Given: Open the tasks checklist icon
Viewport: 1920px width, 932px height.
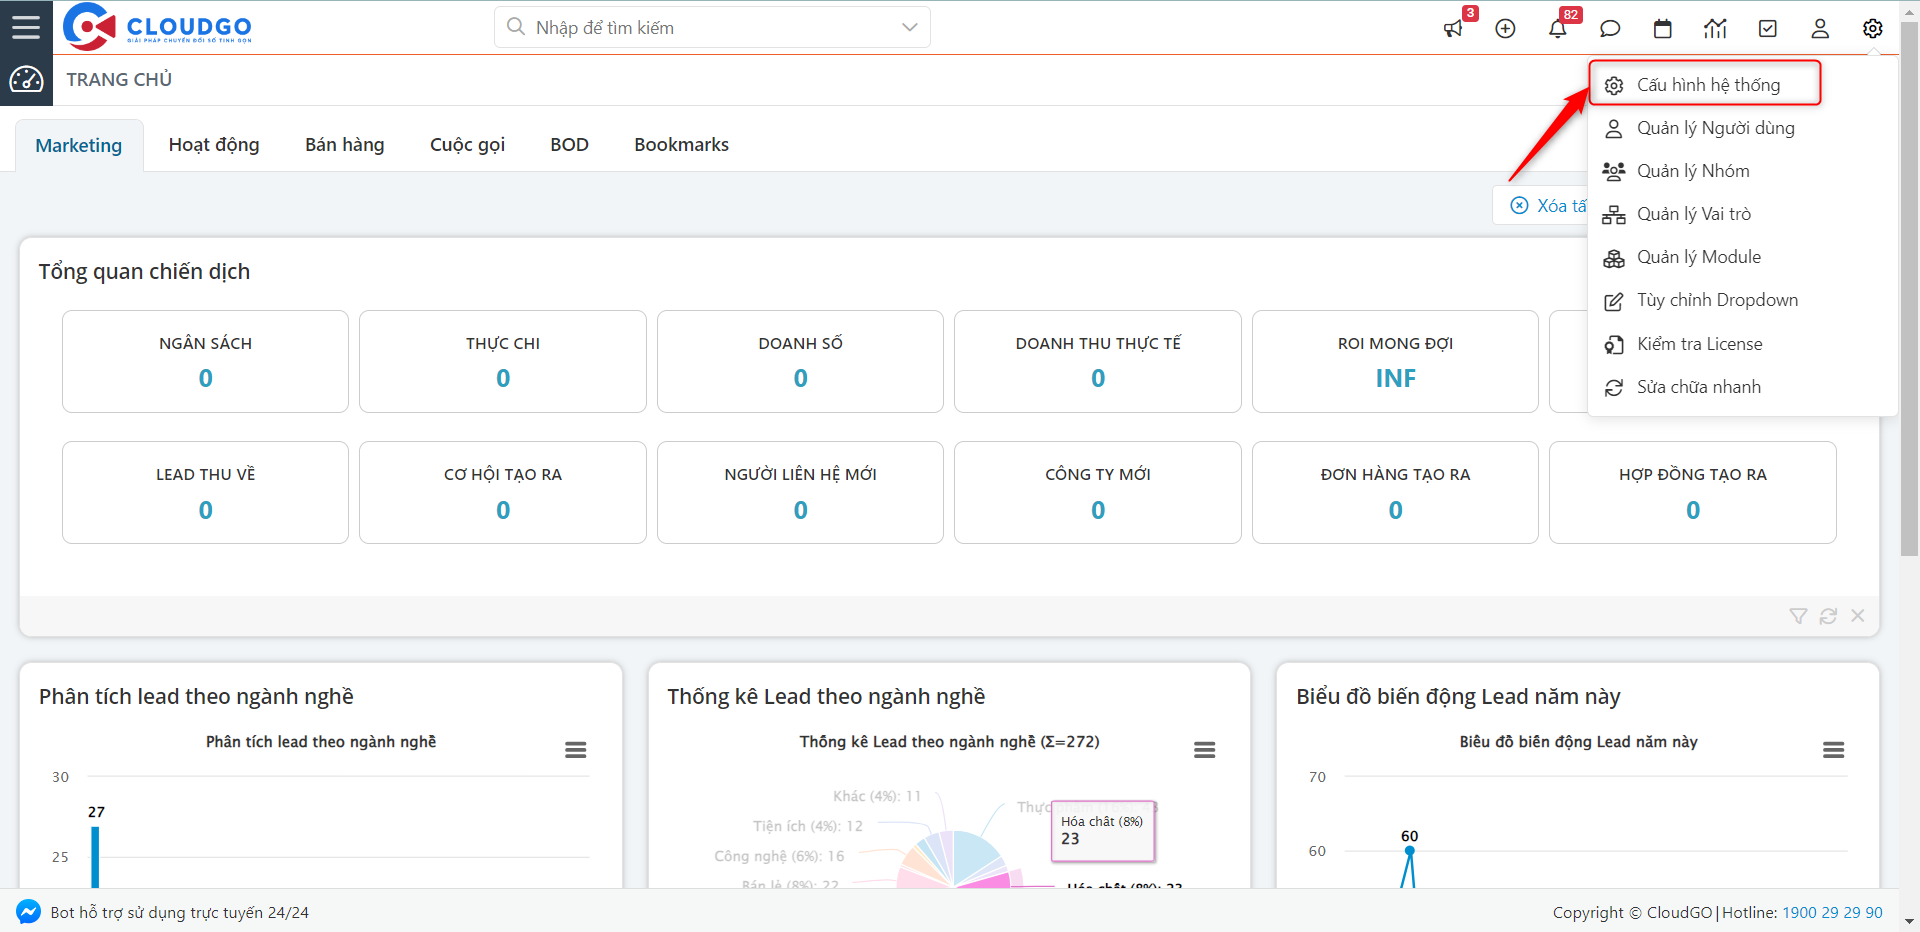Looking at the screenshot, I should click(1768, 29).
